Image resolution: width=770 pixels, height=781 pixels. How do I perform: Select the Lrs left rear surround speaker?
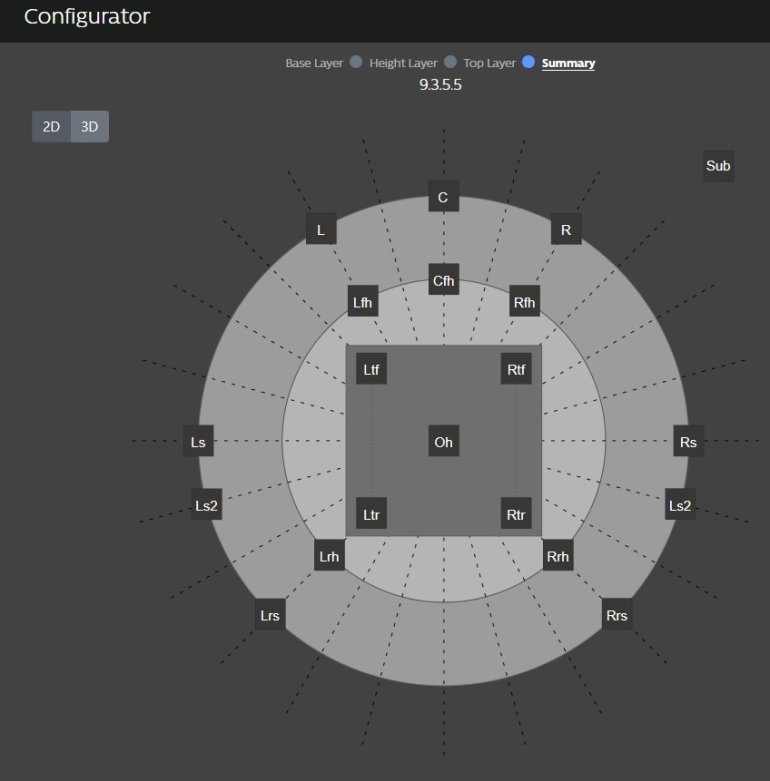pyautogui.click(x=269, y=615)
